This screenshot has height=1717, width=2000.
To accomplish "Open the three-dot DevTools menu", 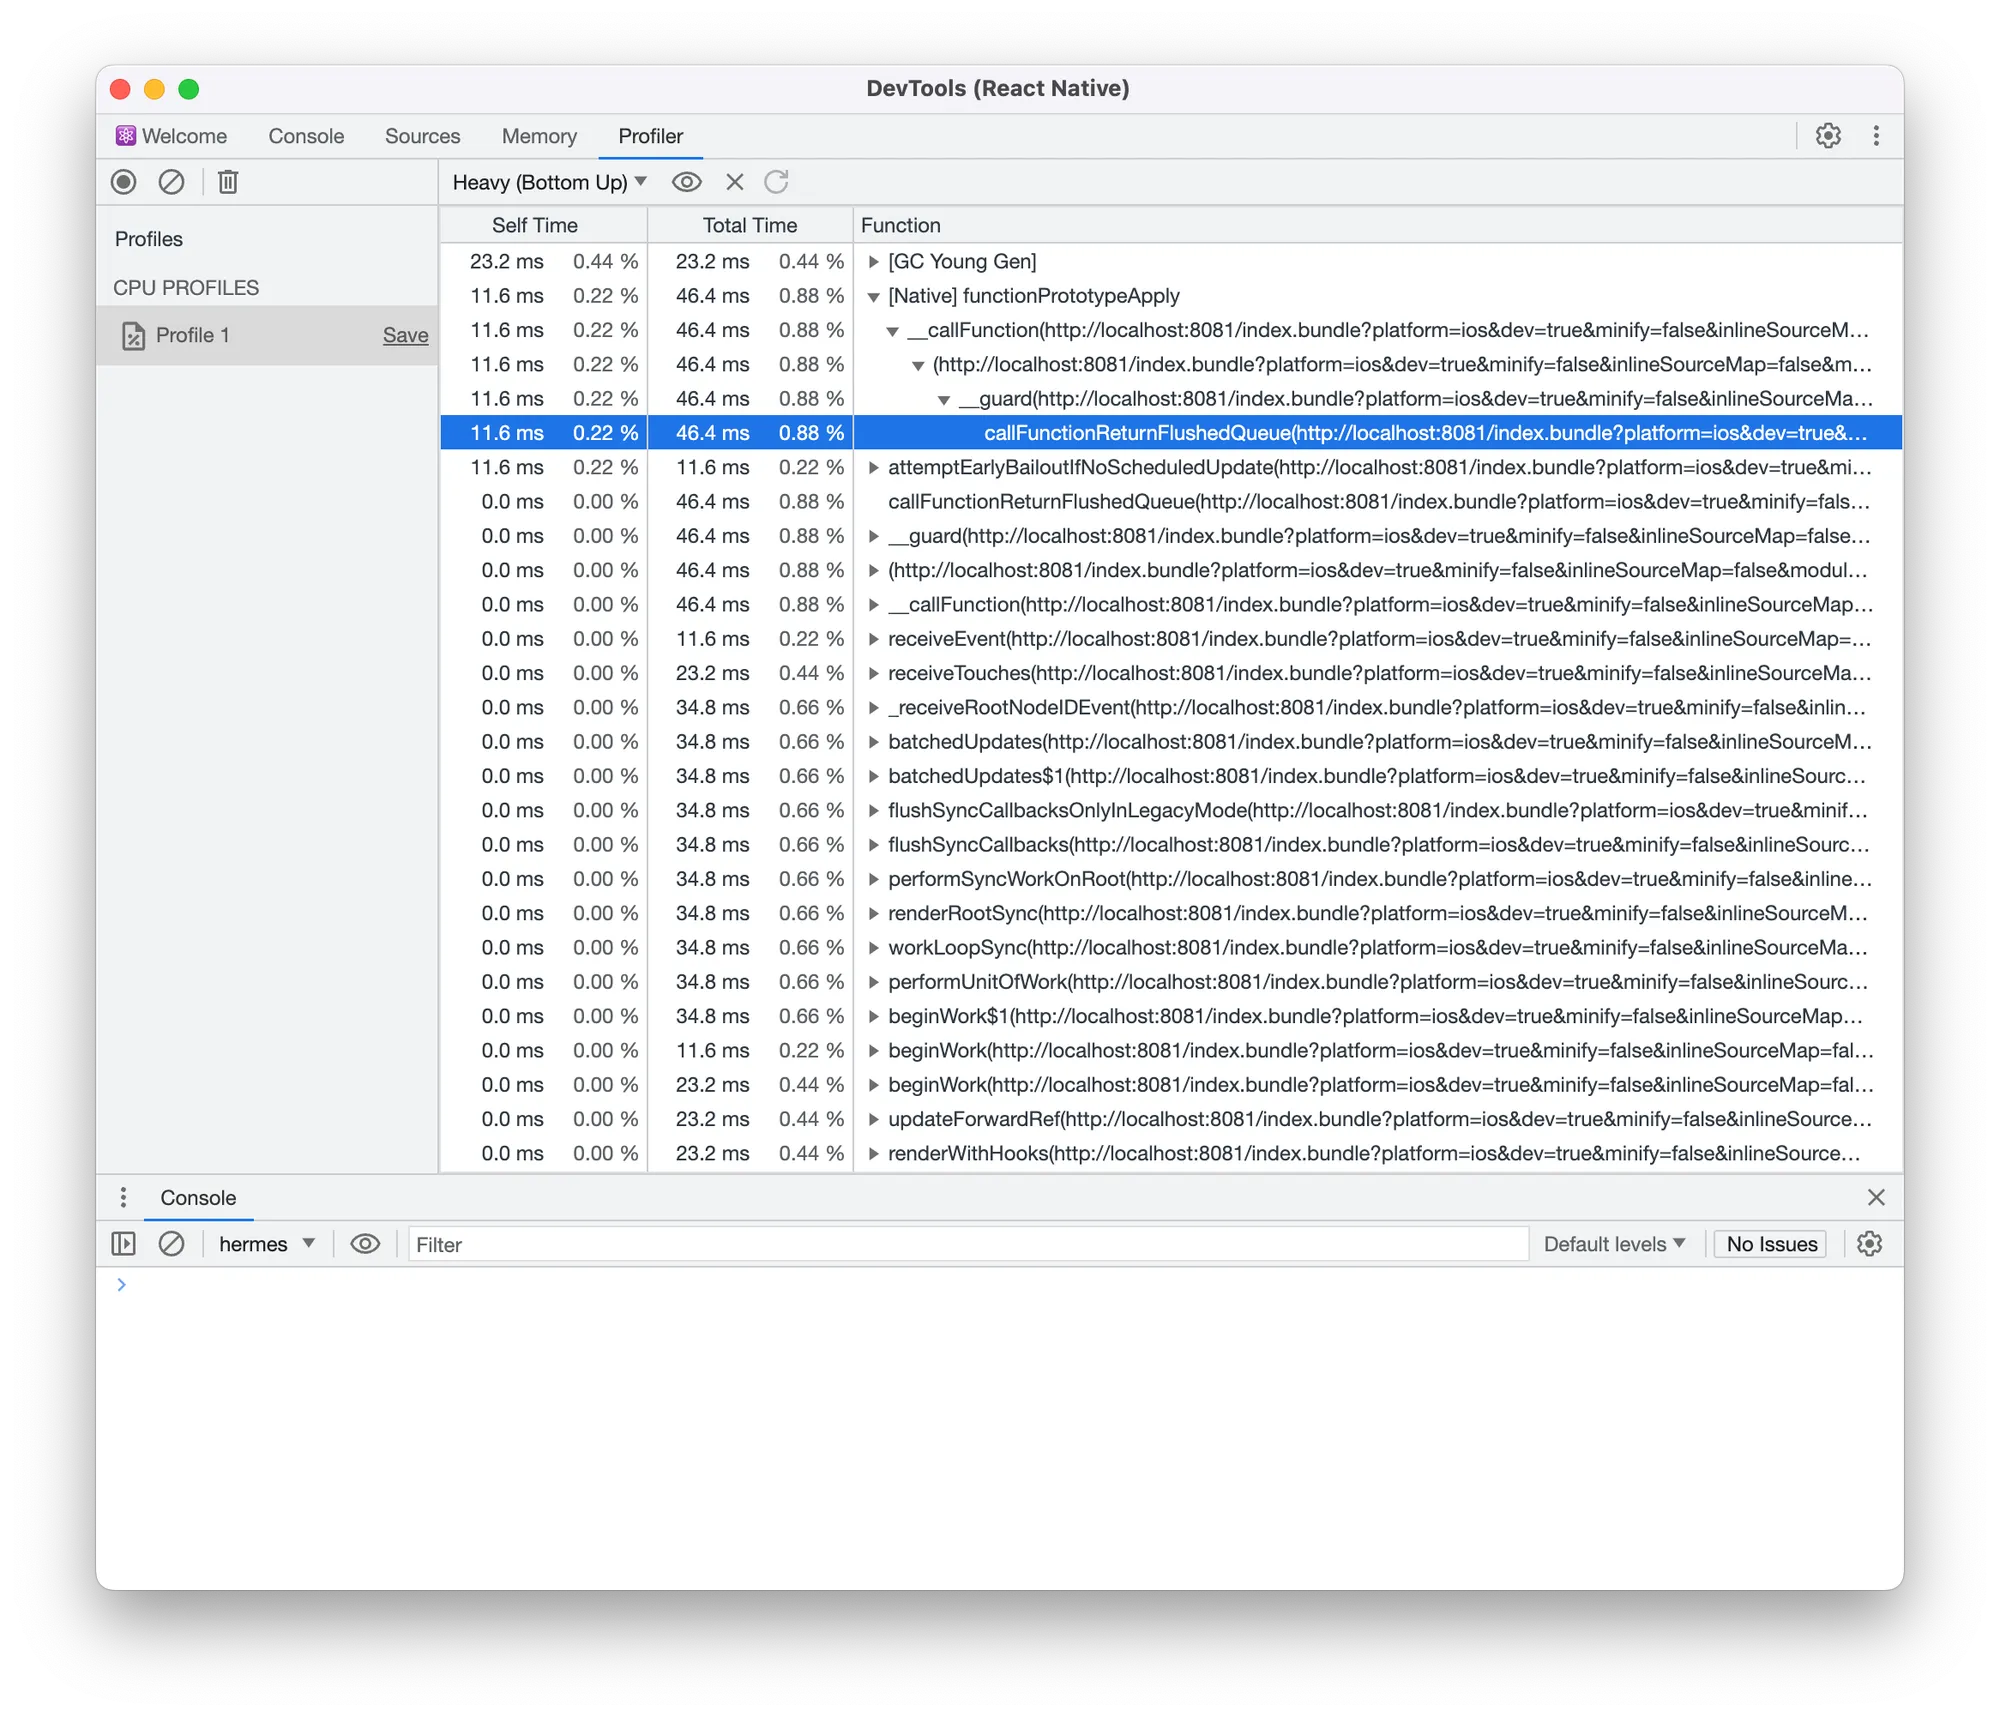I will (1876, 136).
